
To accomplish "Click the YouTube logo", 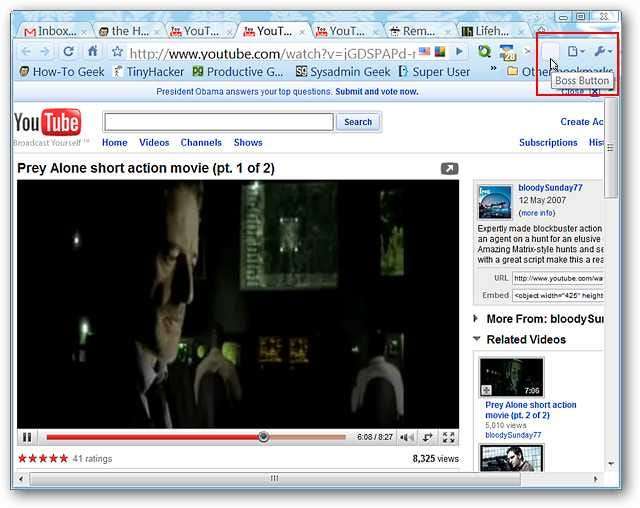I will pos(47,122).
